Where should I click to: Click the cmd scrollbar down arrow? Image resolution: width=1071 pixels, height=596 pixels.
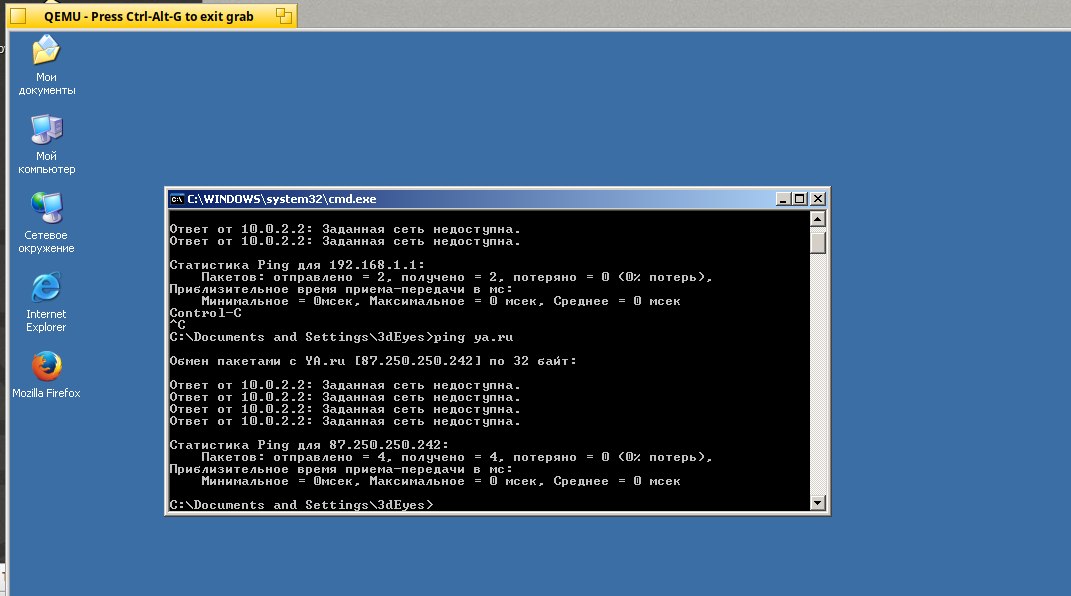pos(818,503)
